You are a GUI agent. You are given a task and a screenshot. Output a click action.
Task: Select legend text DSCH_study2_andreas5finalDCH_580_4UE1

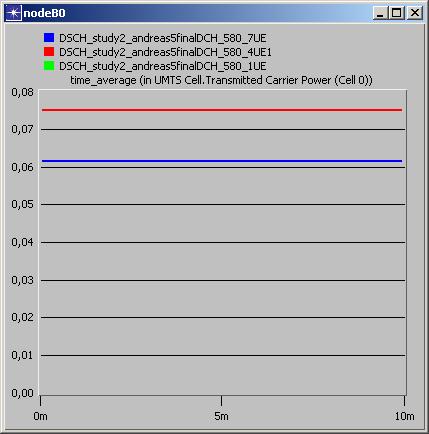coord(165,52)
